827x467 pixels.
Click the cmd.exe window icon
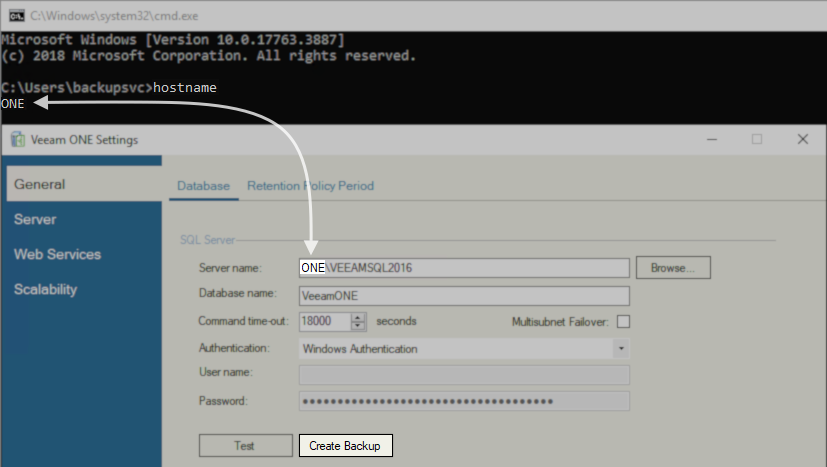pyautogui.click(x=16, y=15)
